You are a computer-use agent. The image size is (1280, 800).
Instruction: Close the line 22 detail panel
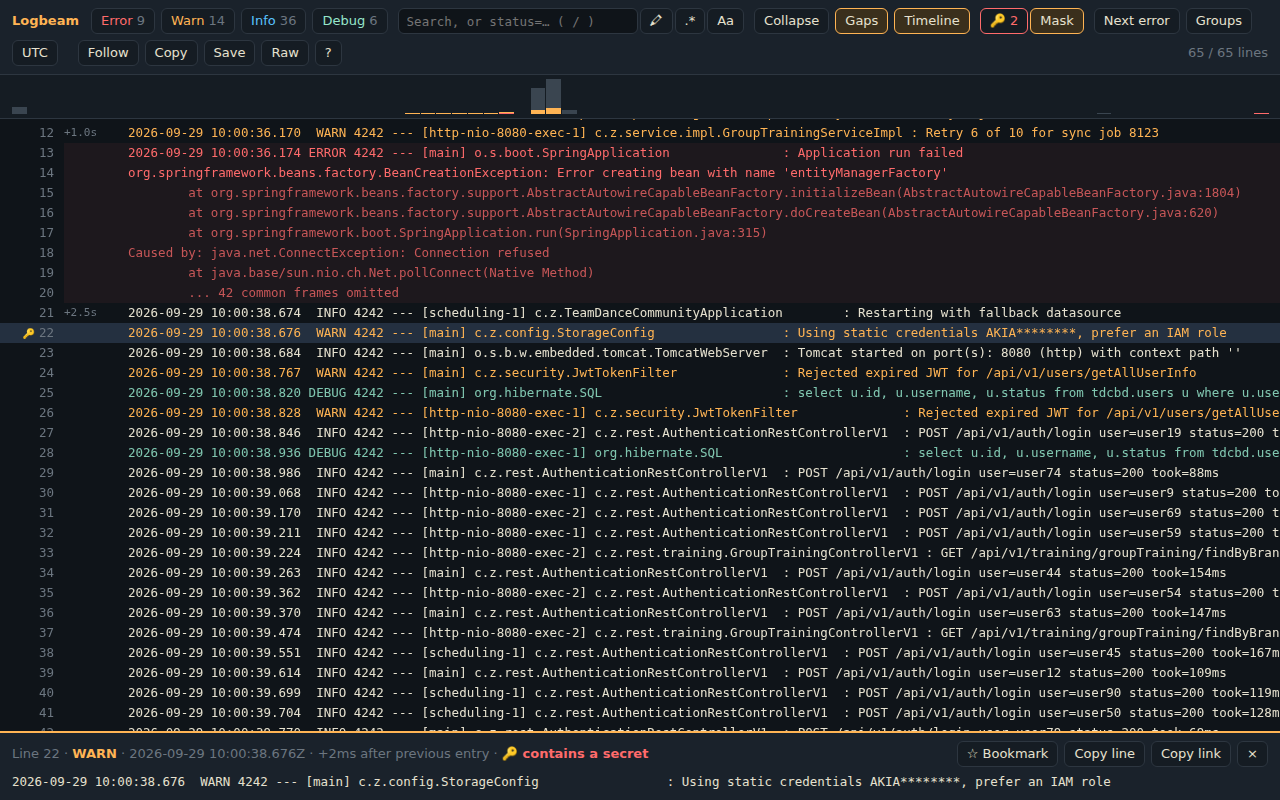(1252, 754)
